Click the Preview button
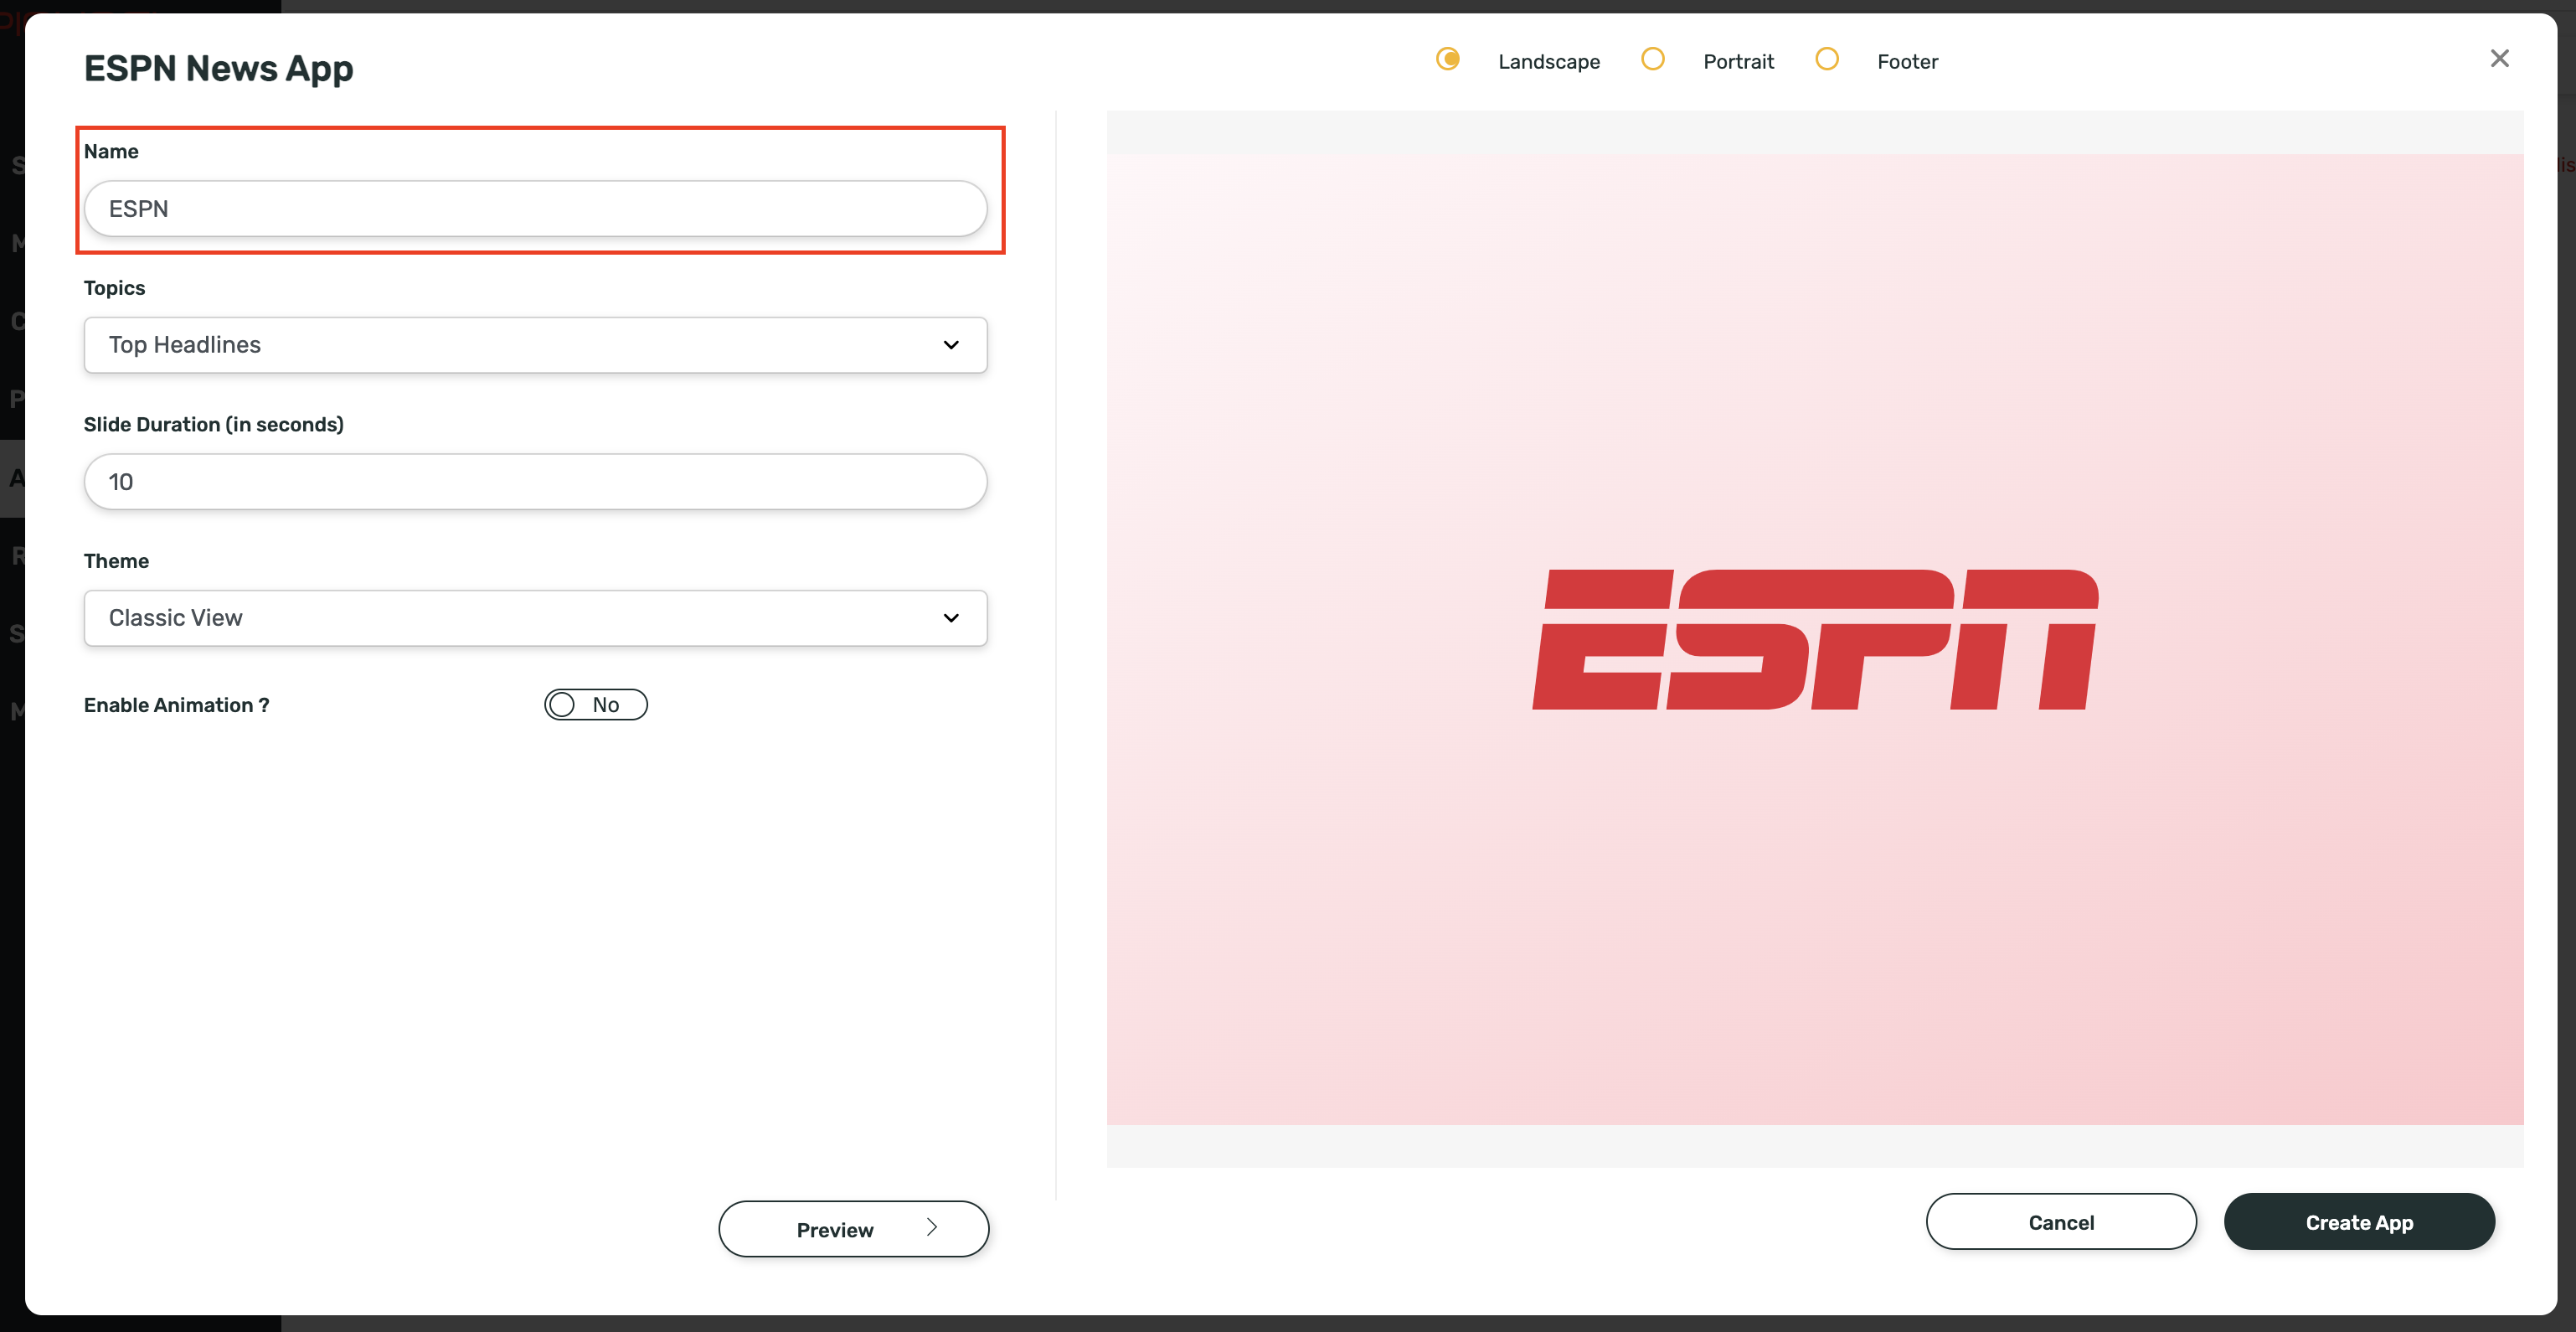The image size is (2576, 1332). click(853, 1229)
